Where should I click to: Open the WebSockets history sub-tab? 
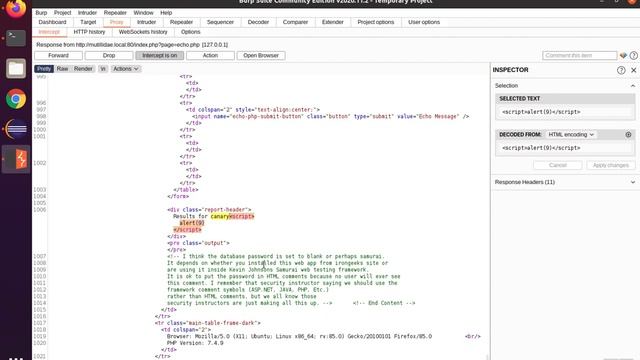143,32
